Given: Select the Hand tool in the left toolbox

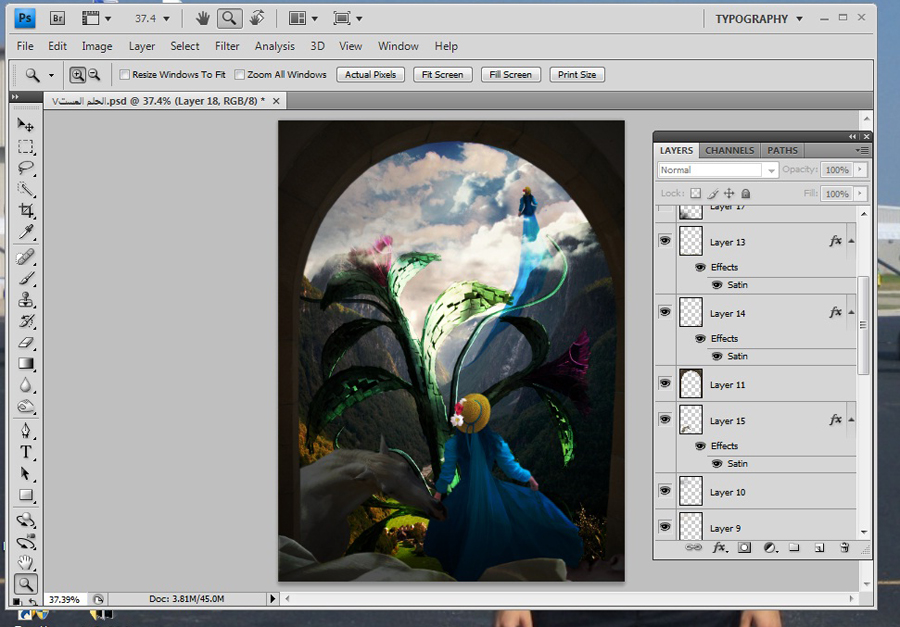Looking at the screenshot, I should (25, 563).
